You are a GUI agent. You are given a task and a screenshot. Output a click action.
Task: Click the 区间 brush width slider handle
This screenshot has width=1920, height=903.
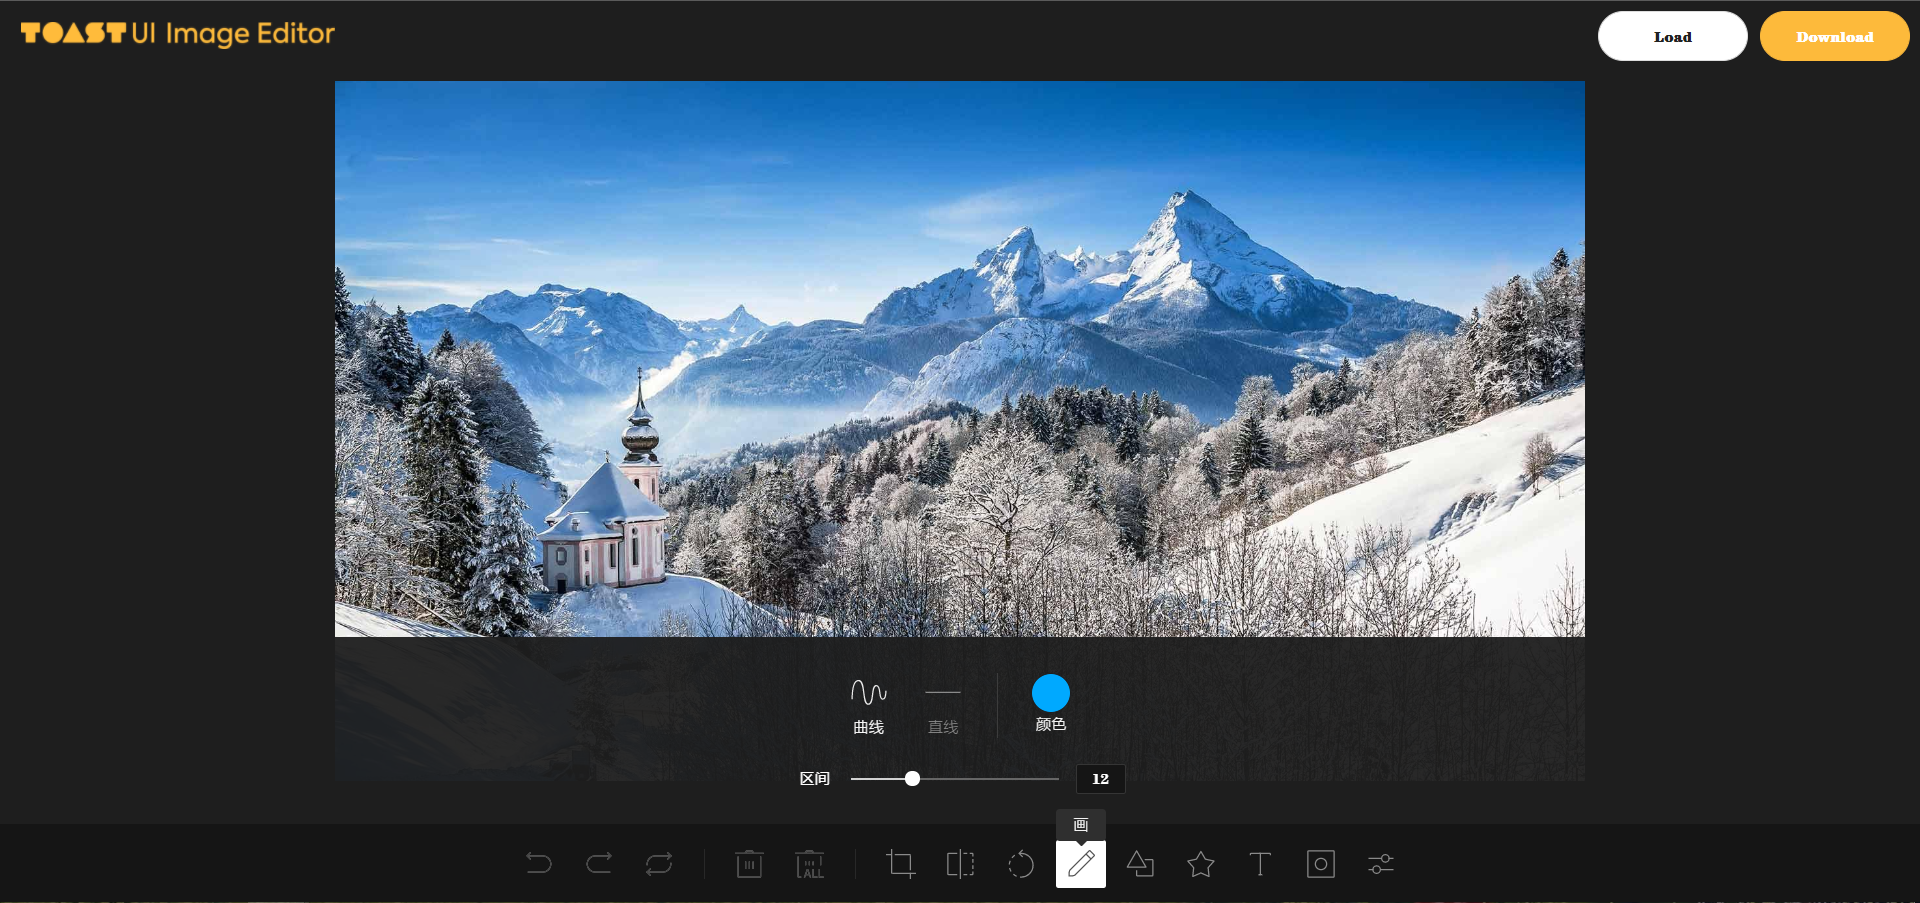click(912, 779)
